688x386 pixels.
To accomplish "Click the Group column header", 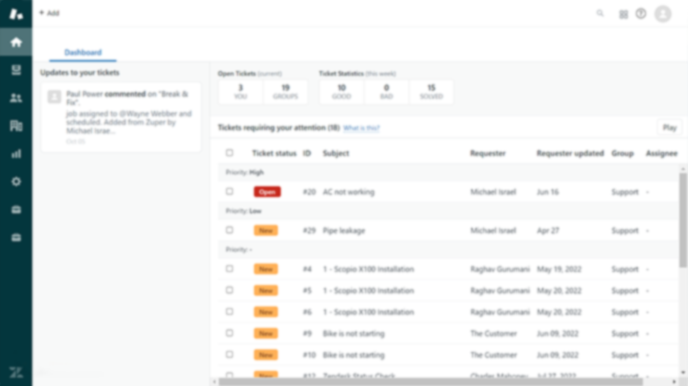I will tap(622, 153).
